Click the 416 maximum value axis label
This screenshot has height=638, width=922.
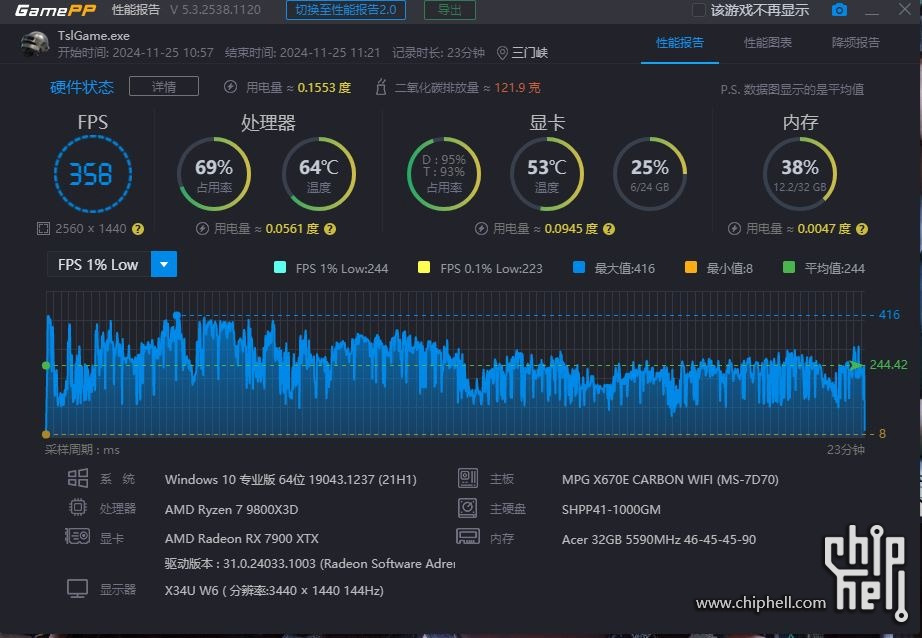point(889,315)
